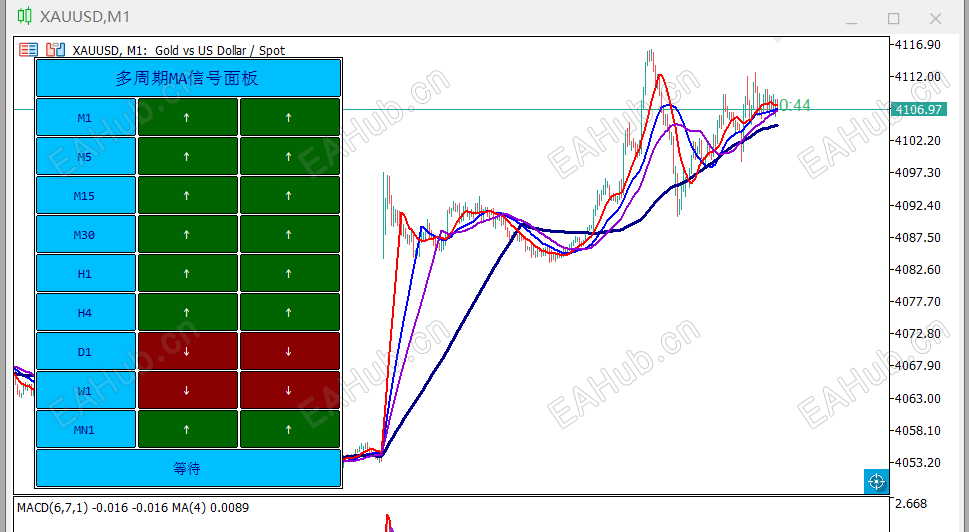Click the second up-arrow cell in M1 row

[289, 117]
